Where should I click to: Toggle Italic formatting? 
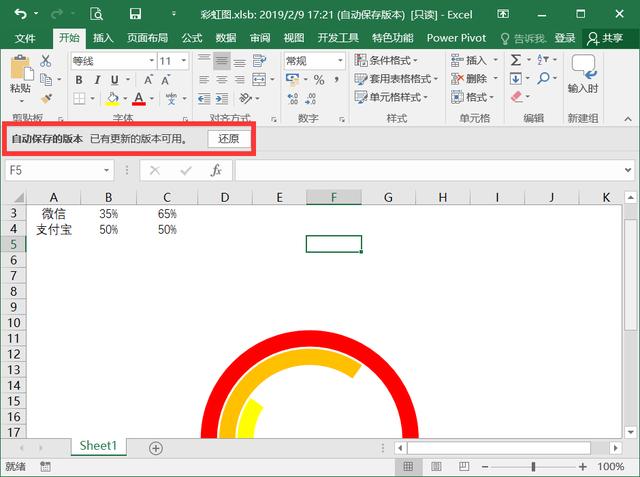97,80
